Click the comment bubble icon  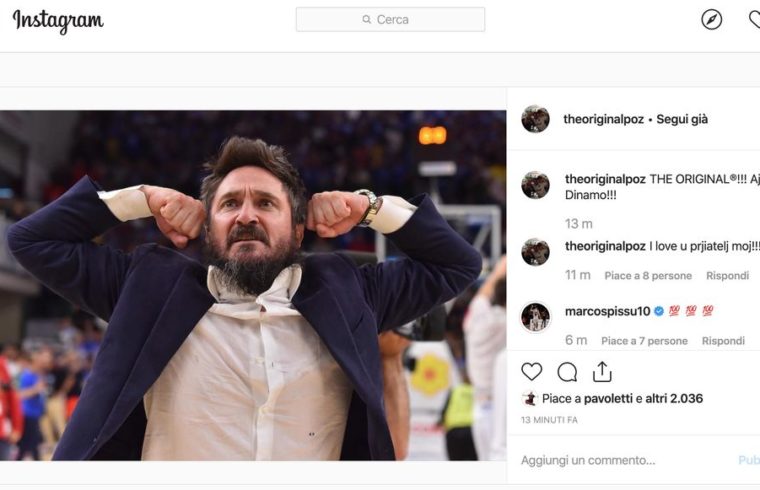[x=567, y=372]
